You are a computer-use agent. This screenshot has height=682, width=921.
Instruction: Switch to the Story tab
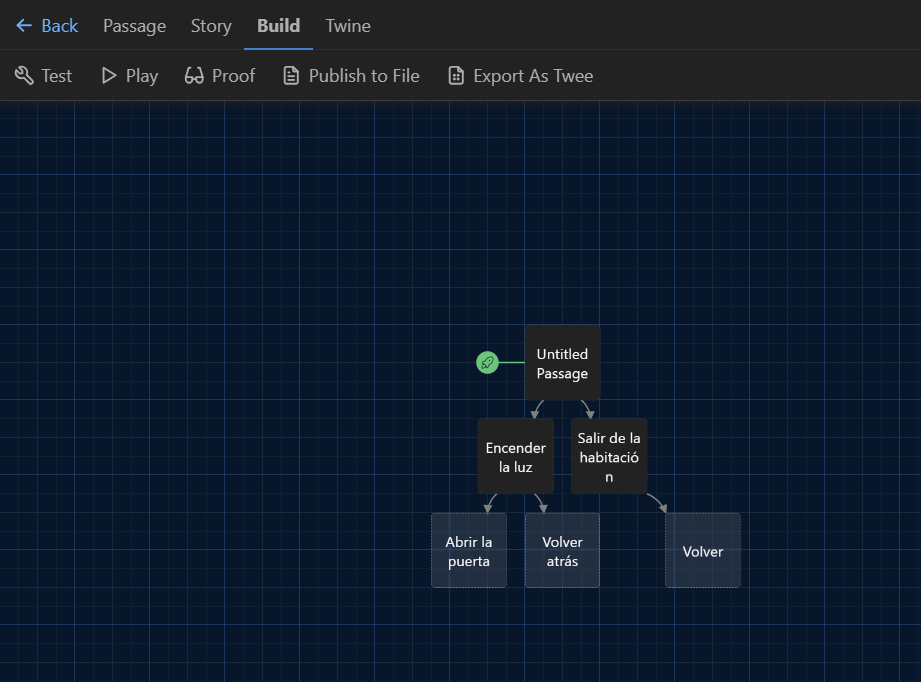click(x=211, y=26)
